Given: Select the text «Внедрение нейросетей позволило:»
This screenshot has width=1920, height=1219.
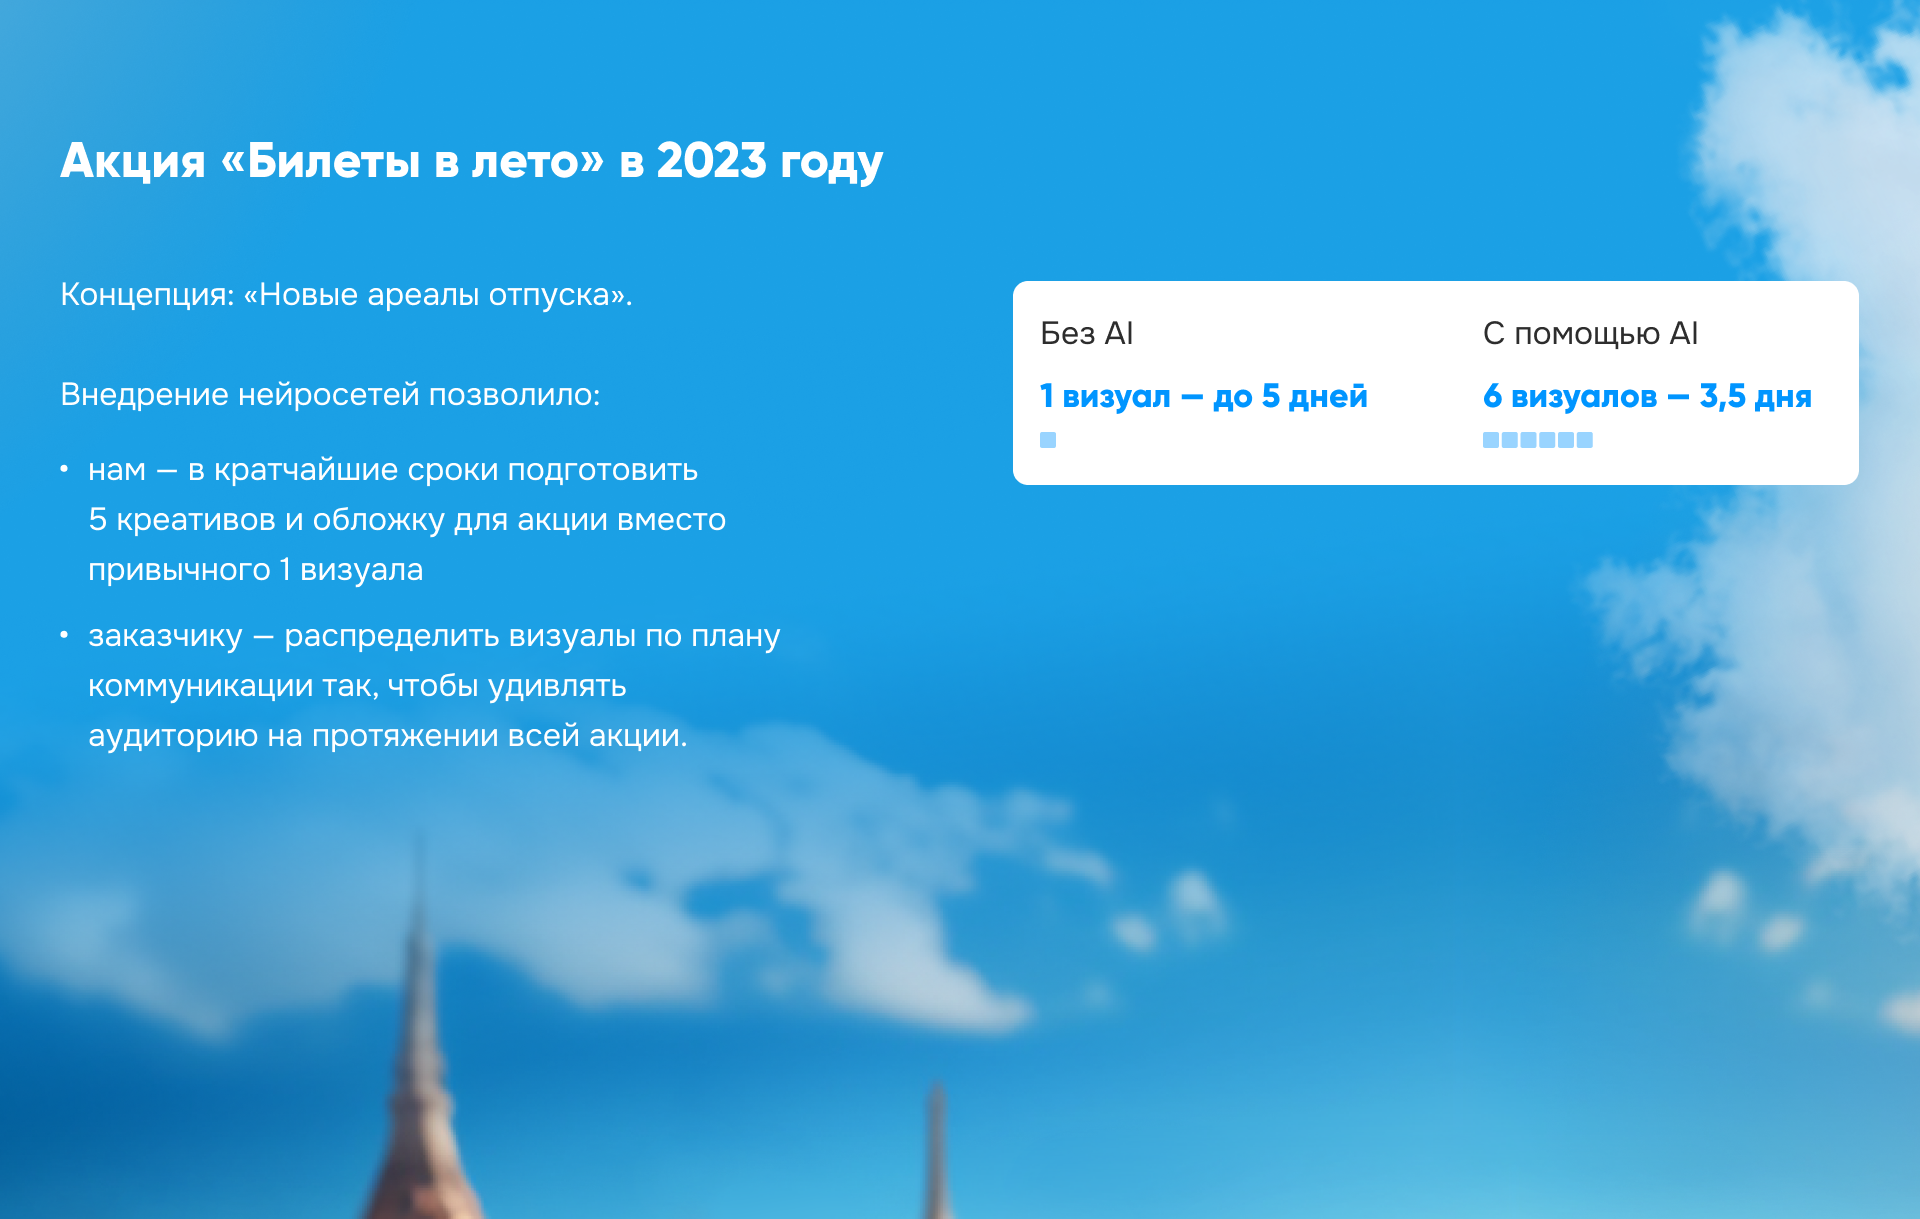Looking at the screenshot, I should tap(330, 395).
